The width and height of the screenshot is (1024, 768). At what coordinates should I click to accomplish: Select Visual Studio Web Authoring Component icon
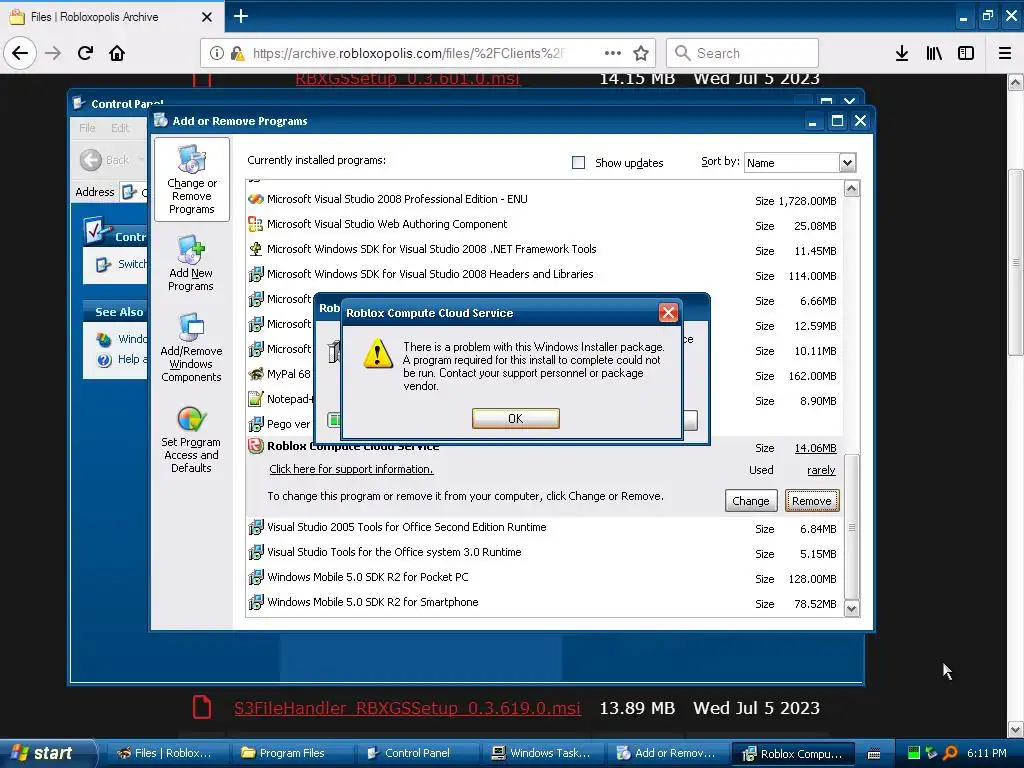255,224
